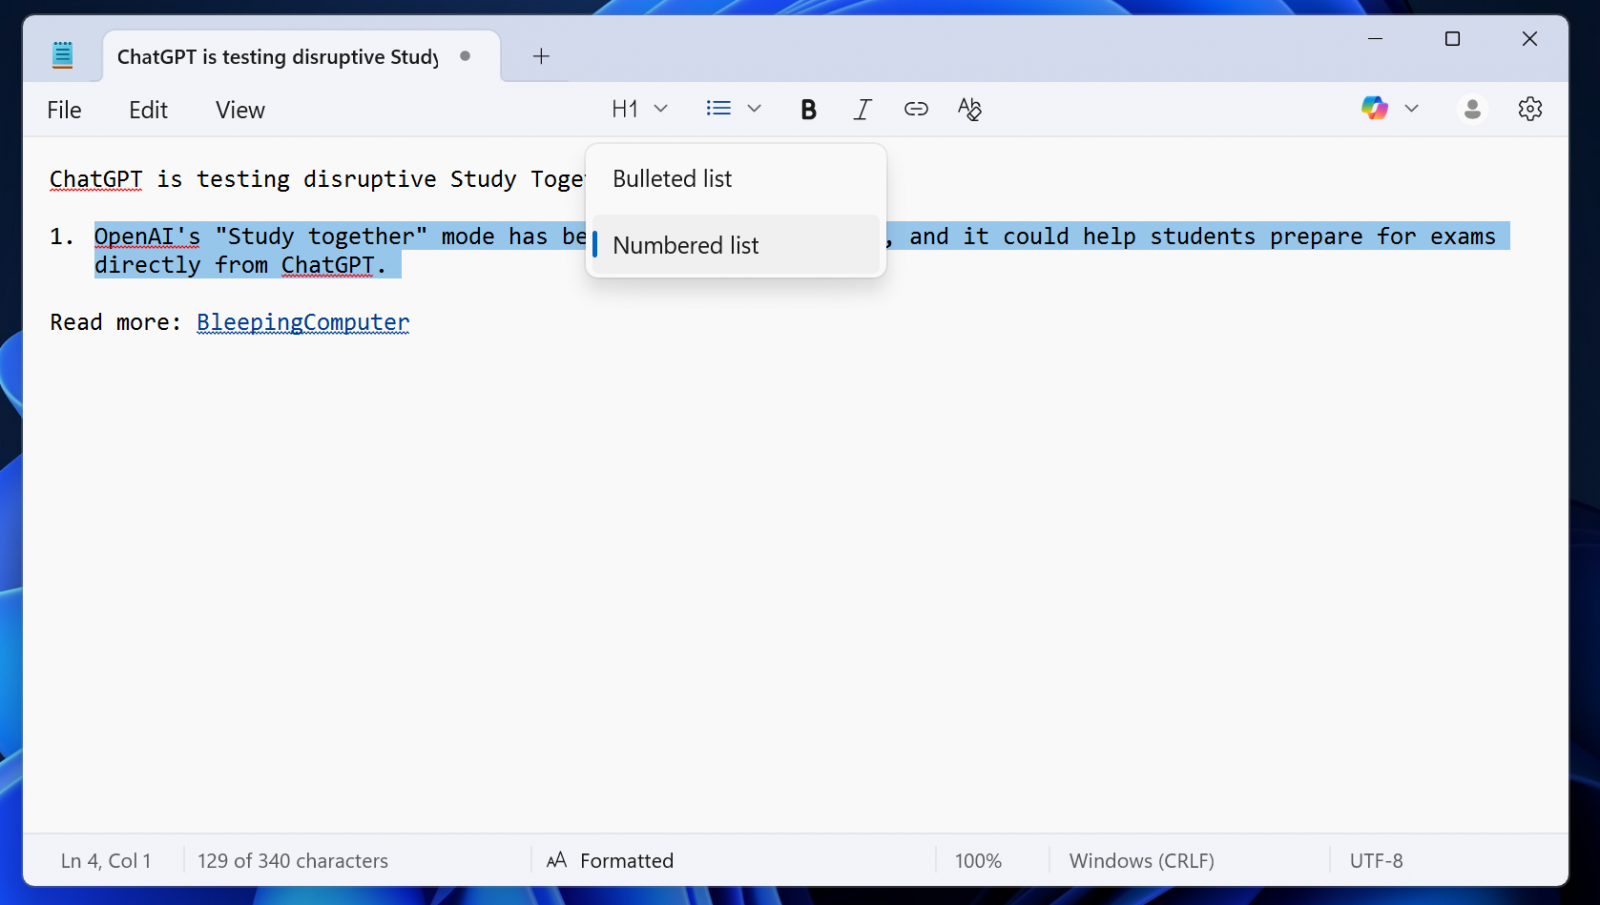Select Bulleted list option
Image resolution: width=1600 pixels, height=905 pixels.
coord(672,179)
